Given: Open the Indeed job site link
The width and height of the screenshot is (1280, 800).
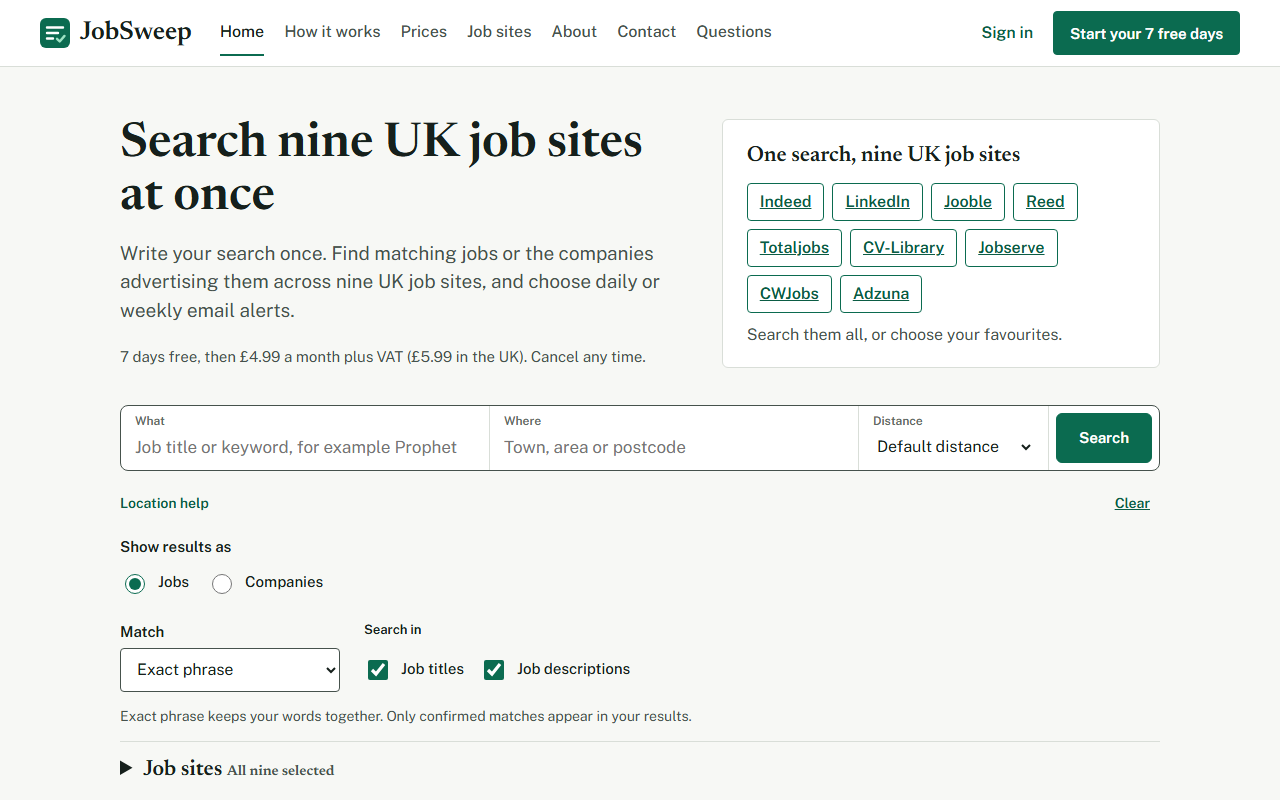Looking at the screenshot, I should click(785, 202).
